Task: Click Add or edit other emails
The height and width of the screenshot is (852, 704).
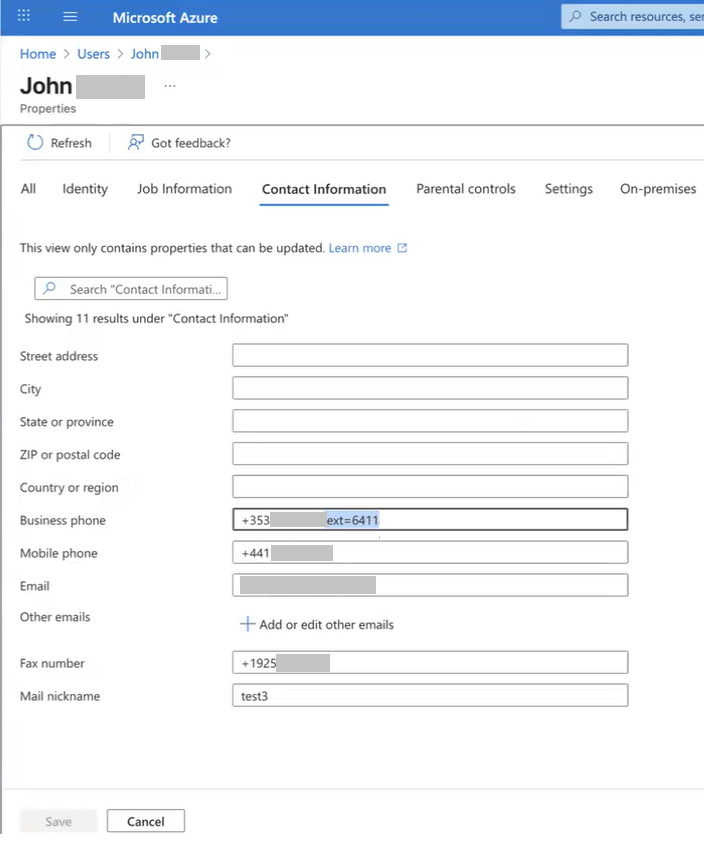Action: 317,624
